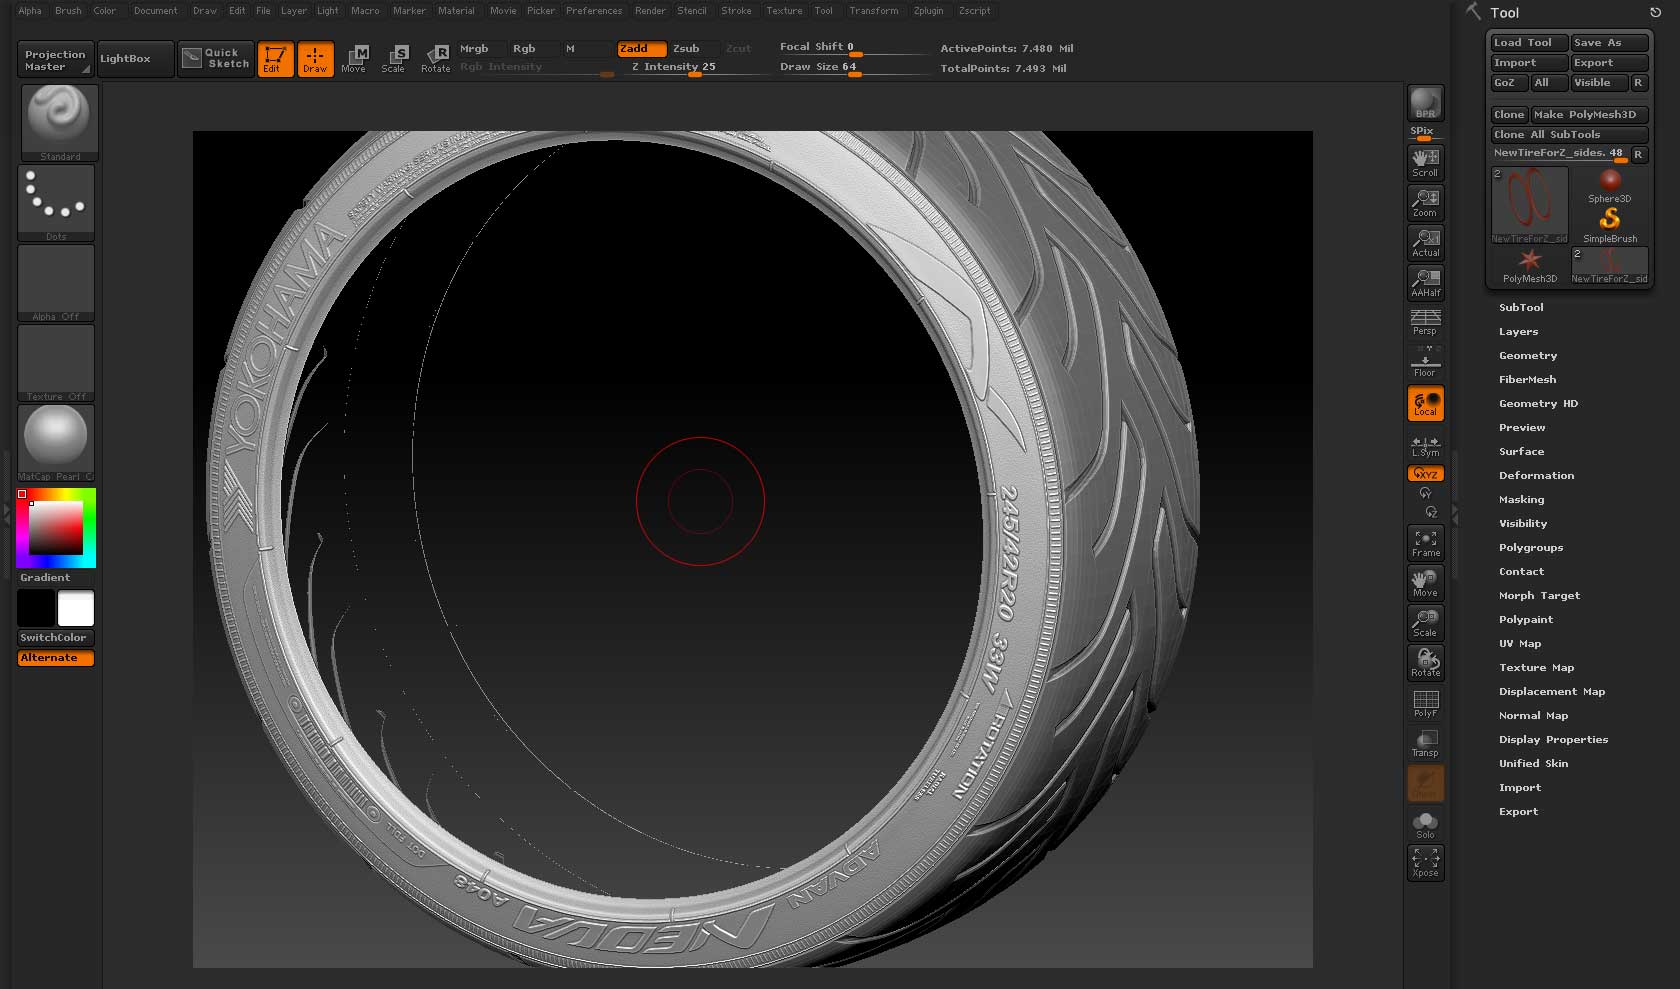Click the Texture Off slot
The width and height of the screenshot is (1680, 989).
56,363
